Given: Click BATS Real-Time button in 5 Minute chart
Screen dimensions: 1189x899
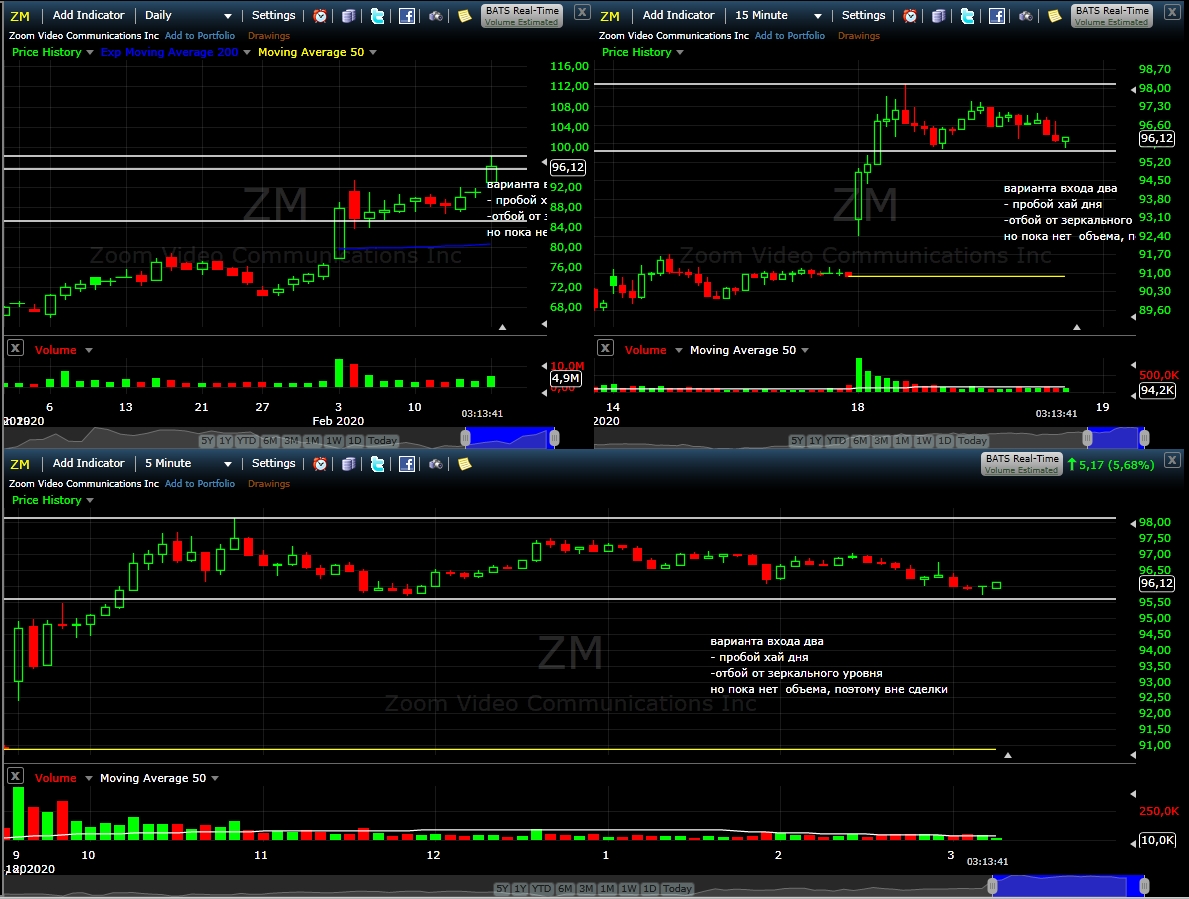Looking at the screenshot, I should (x=1021, y=464).
